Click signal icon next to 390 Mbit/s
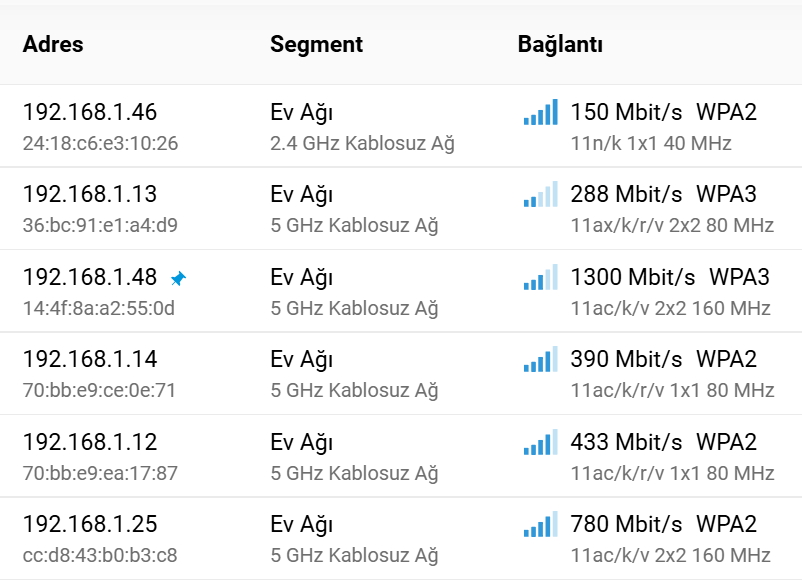This screenshot has width=802, height=586. point(541,359)
